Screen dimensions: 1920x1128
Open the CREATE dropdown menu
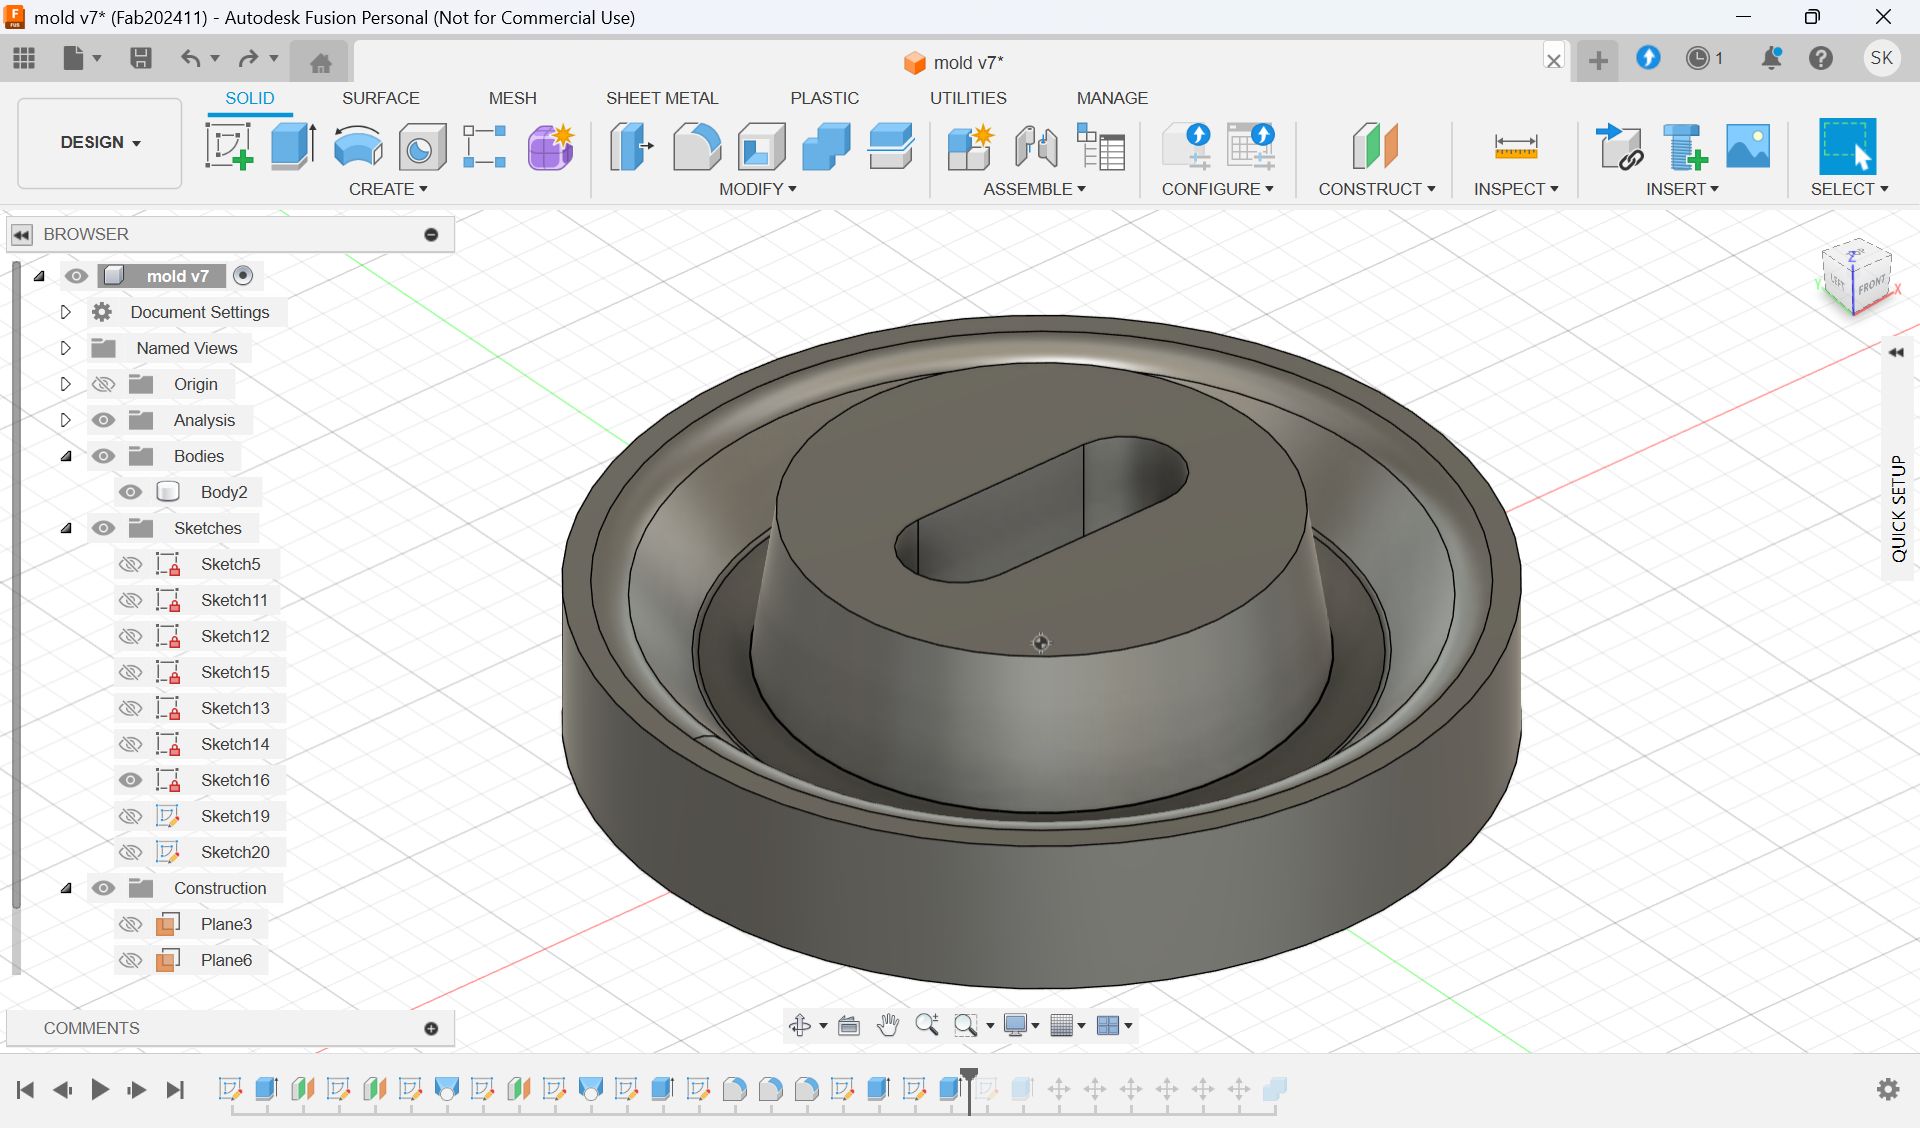pos(388,189)
